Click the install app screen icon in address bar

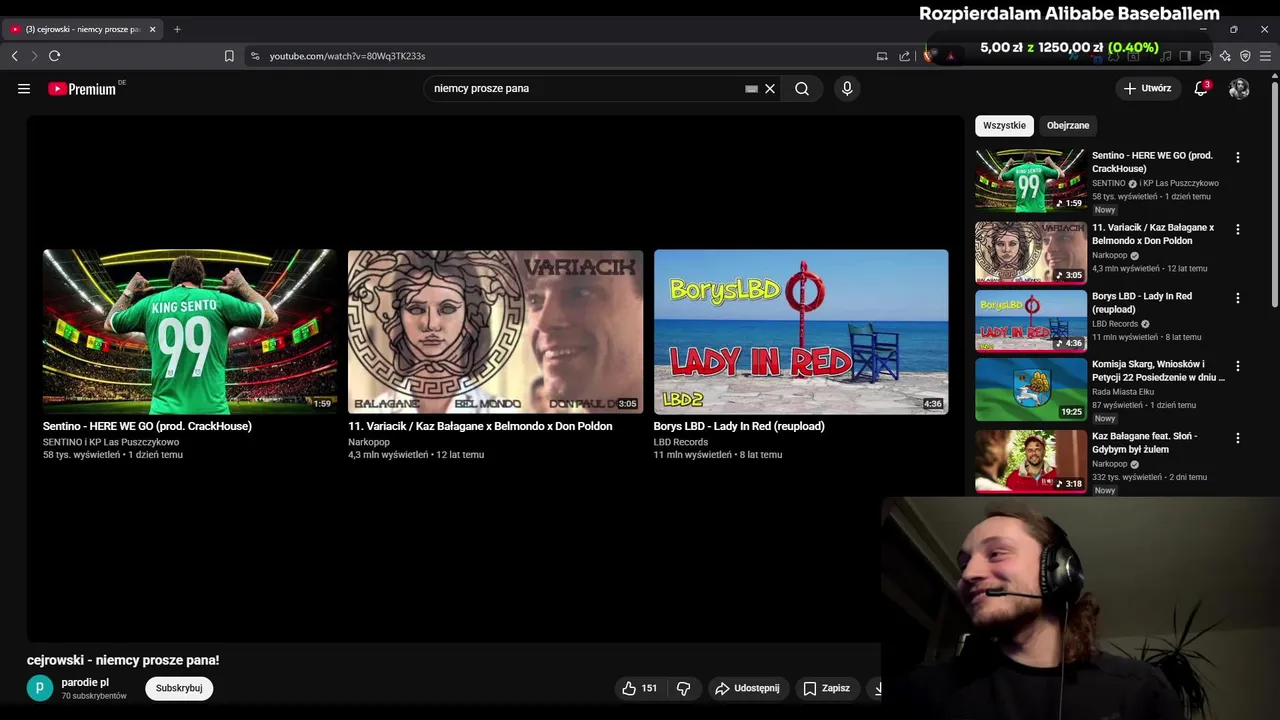coord(882,56)
